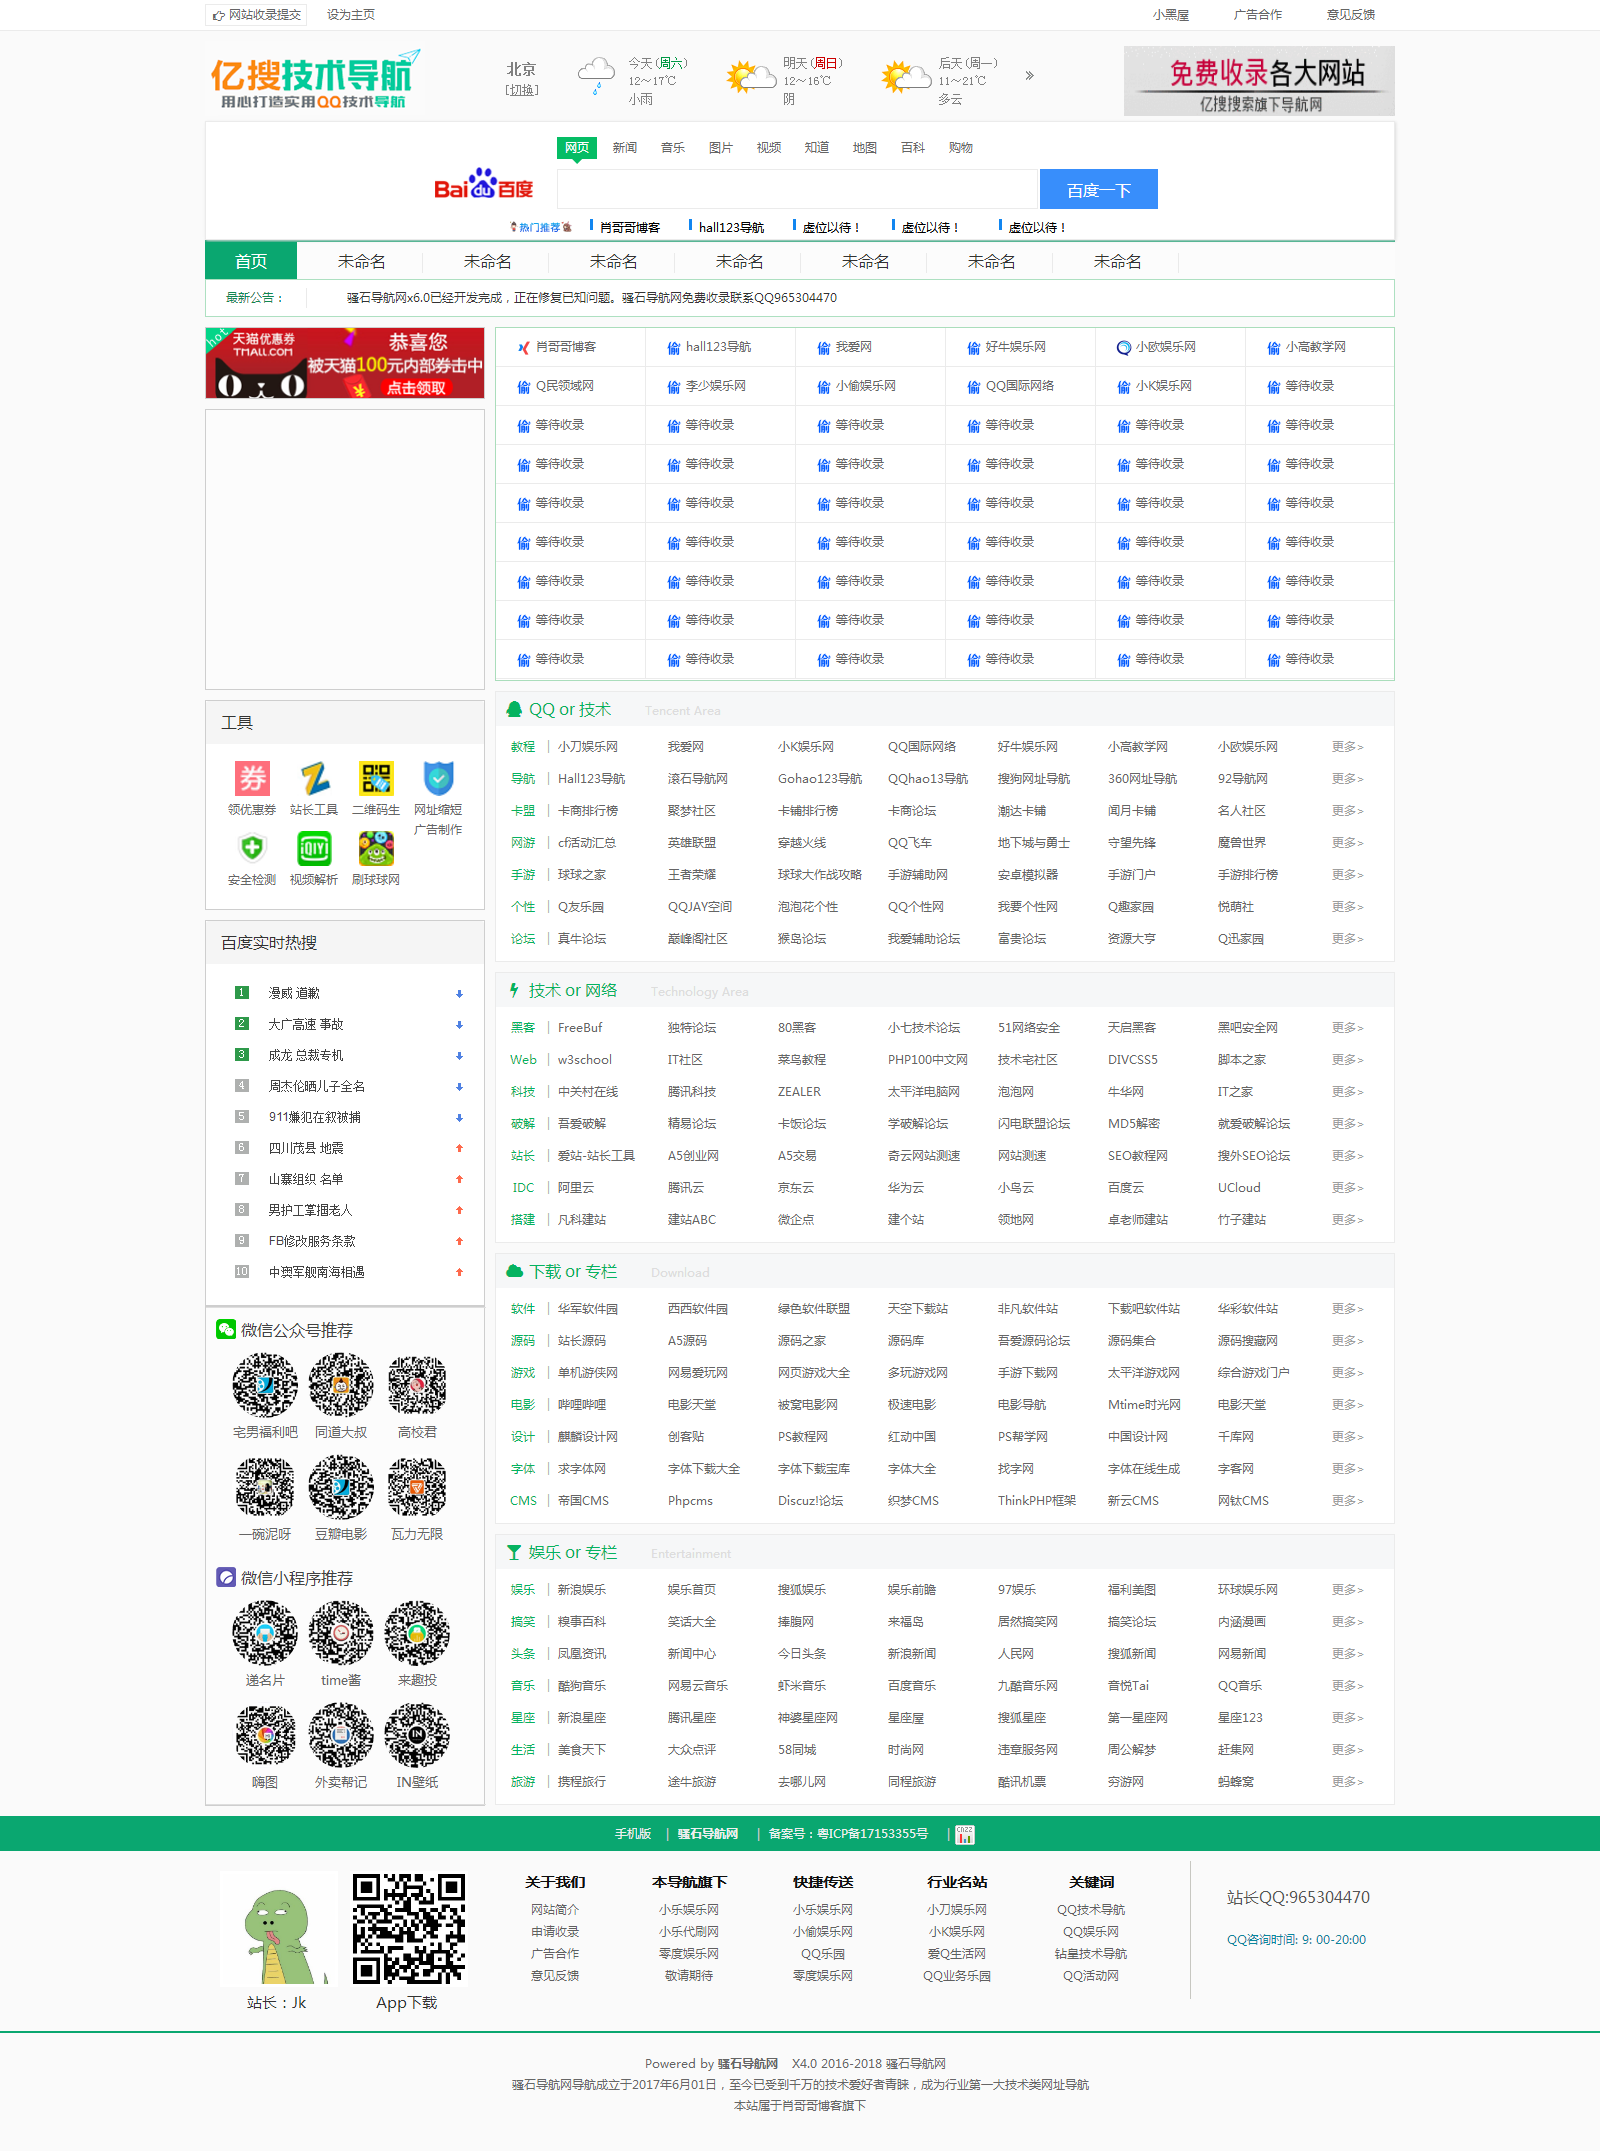Image resolution: width=1600 pixels, height=2151 pixels.
Task: Expand 更多 in the 软件 row
Action: point(1347,1309)
